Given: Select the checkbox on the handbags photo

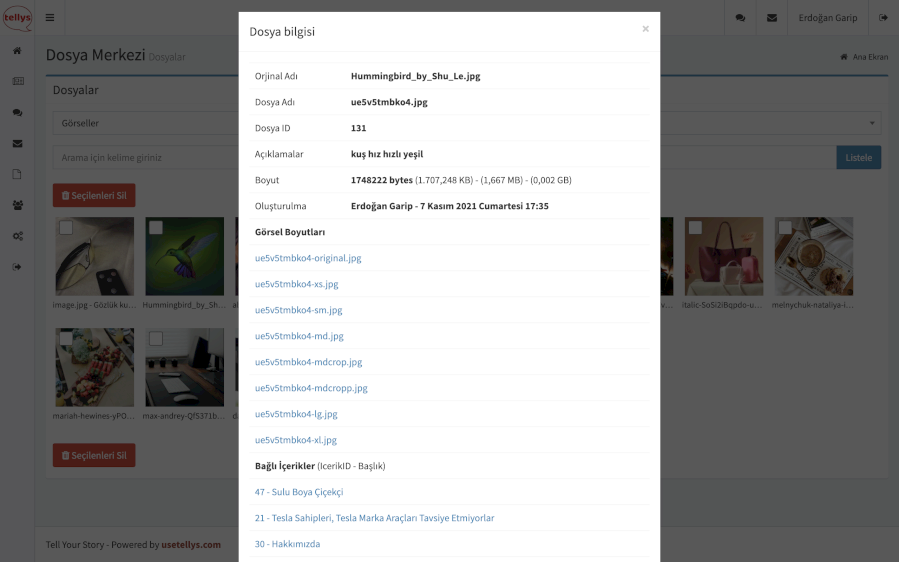Looking at the screenshot, I should pyautogui.click(x=695, y=228).
